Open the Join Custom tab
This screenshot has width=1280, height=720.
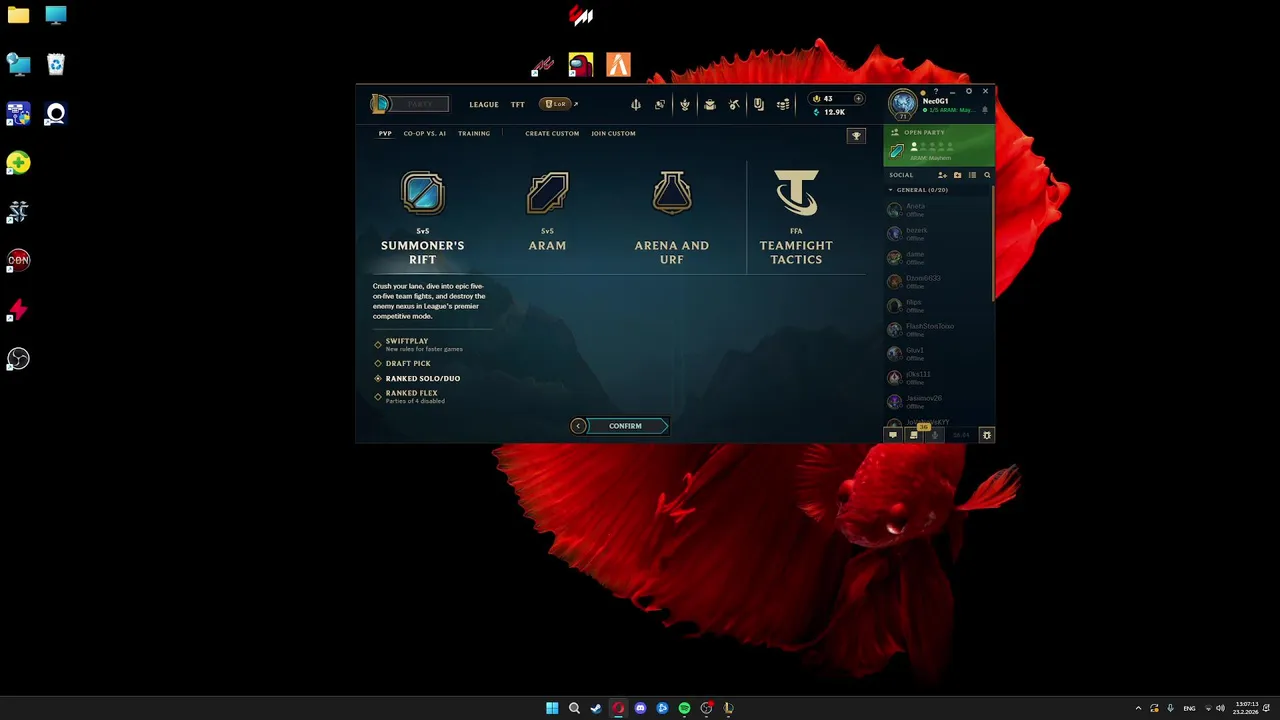pyautogui.click(x=613, y=133)
